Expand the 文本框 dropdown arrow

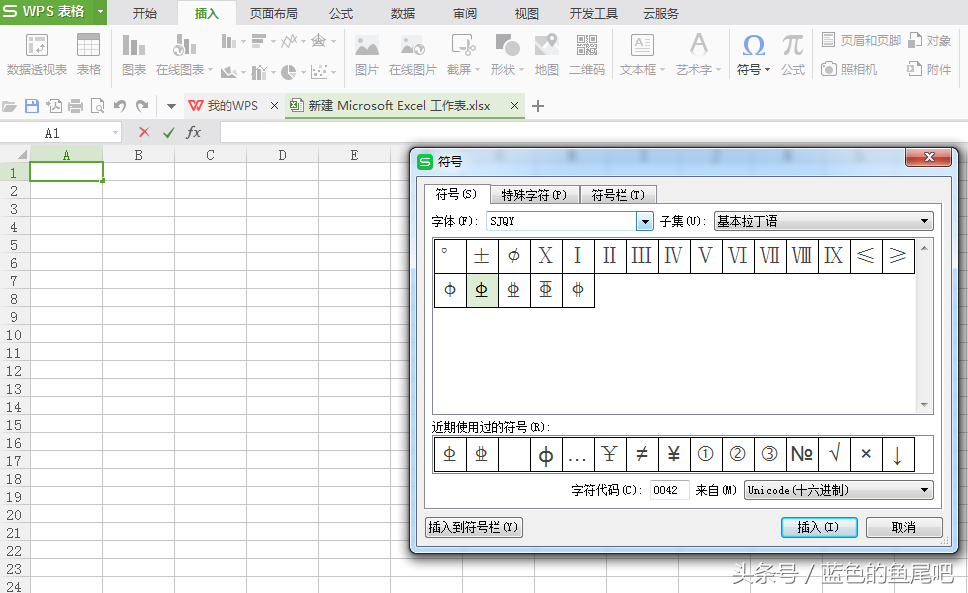[x=662, y=70]
